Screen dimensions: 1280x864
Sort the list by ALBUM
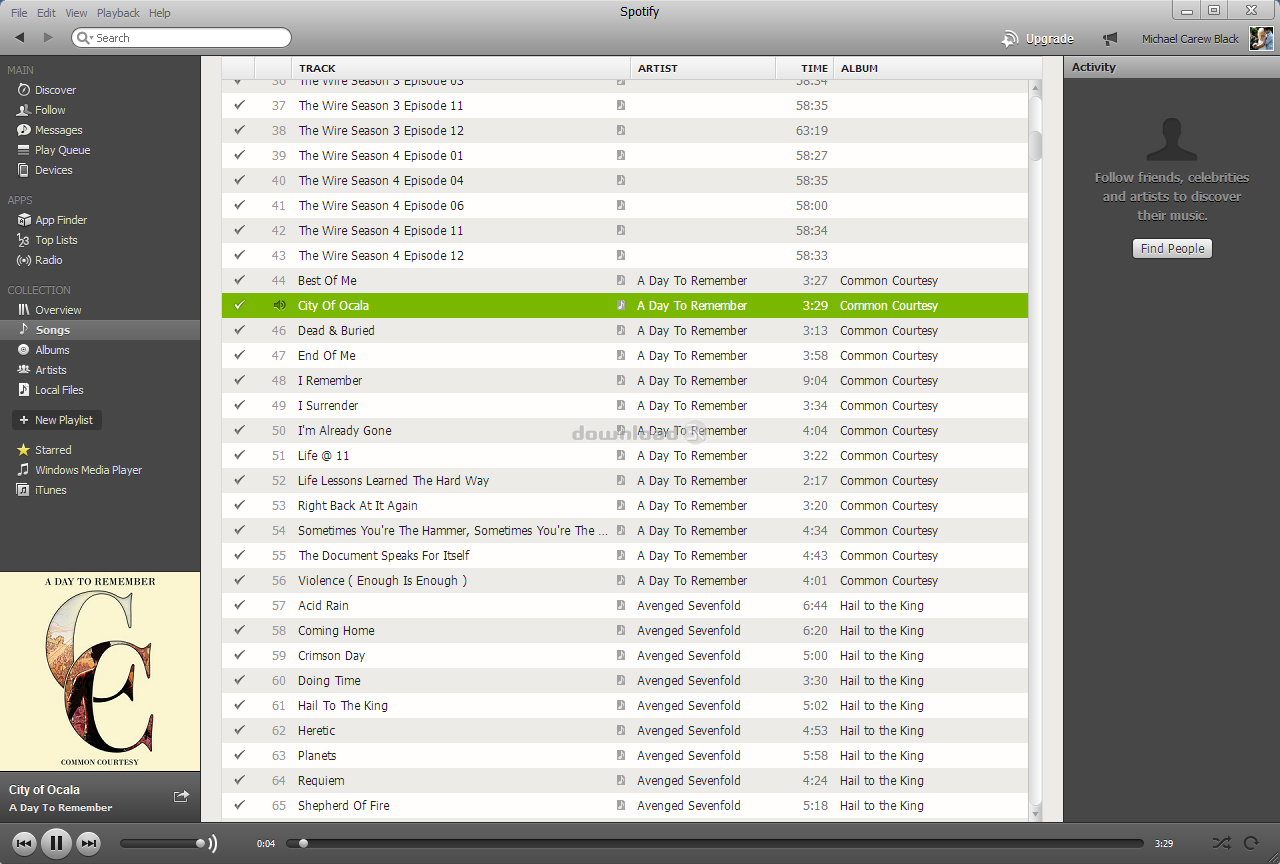pyautogui.click(x=860, y=67)
